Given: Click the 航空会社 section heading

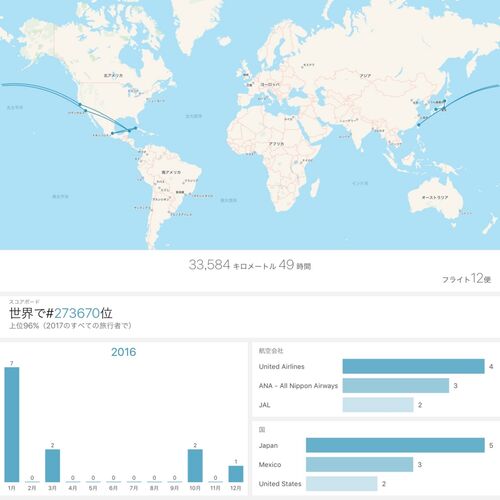Looking at the screenshot, I should tap(271, 351).
